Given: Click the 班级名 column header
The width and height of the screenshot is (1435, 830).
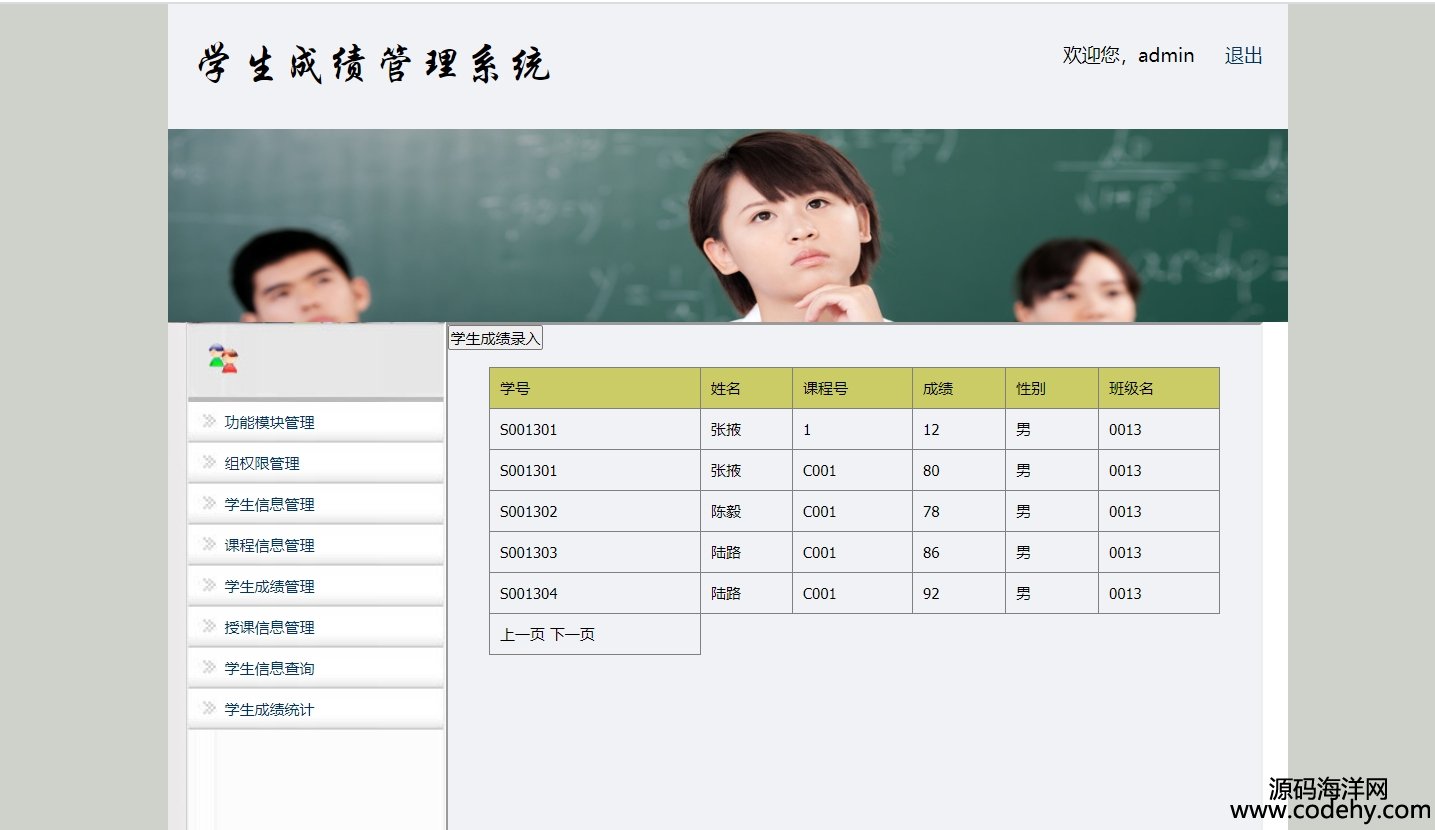Looking at the screenshot, I should pyautogui.click(x=1131, y=389).
